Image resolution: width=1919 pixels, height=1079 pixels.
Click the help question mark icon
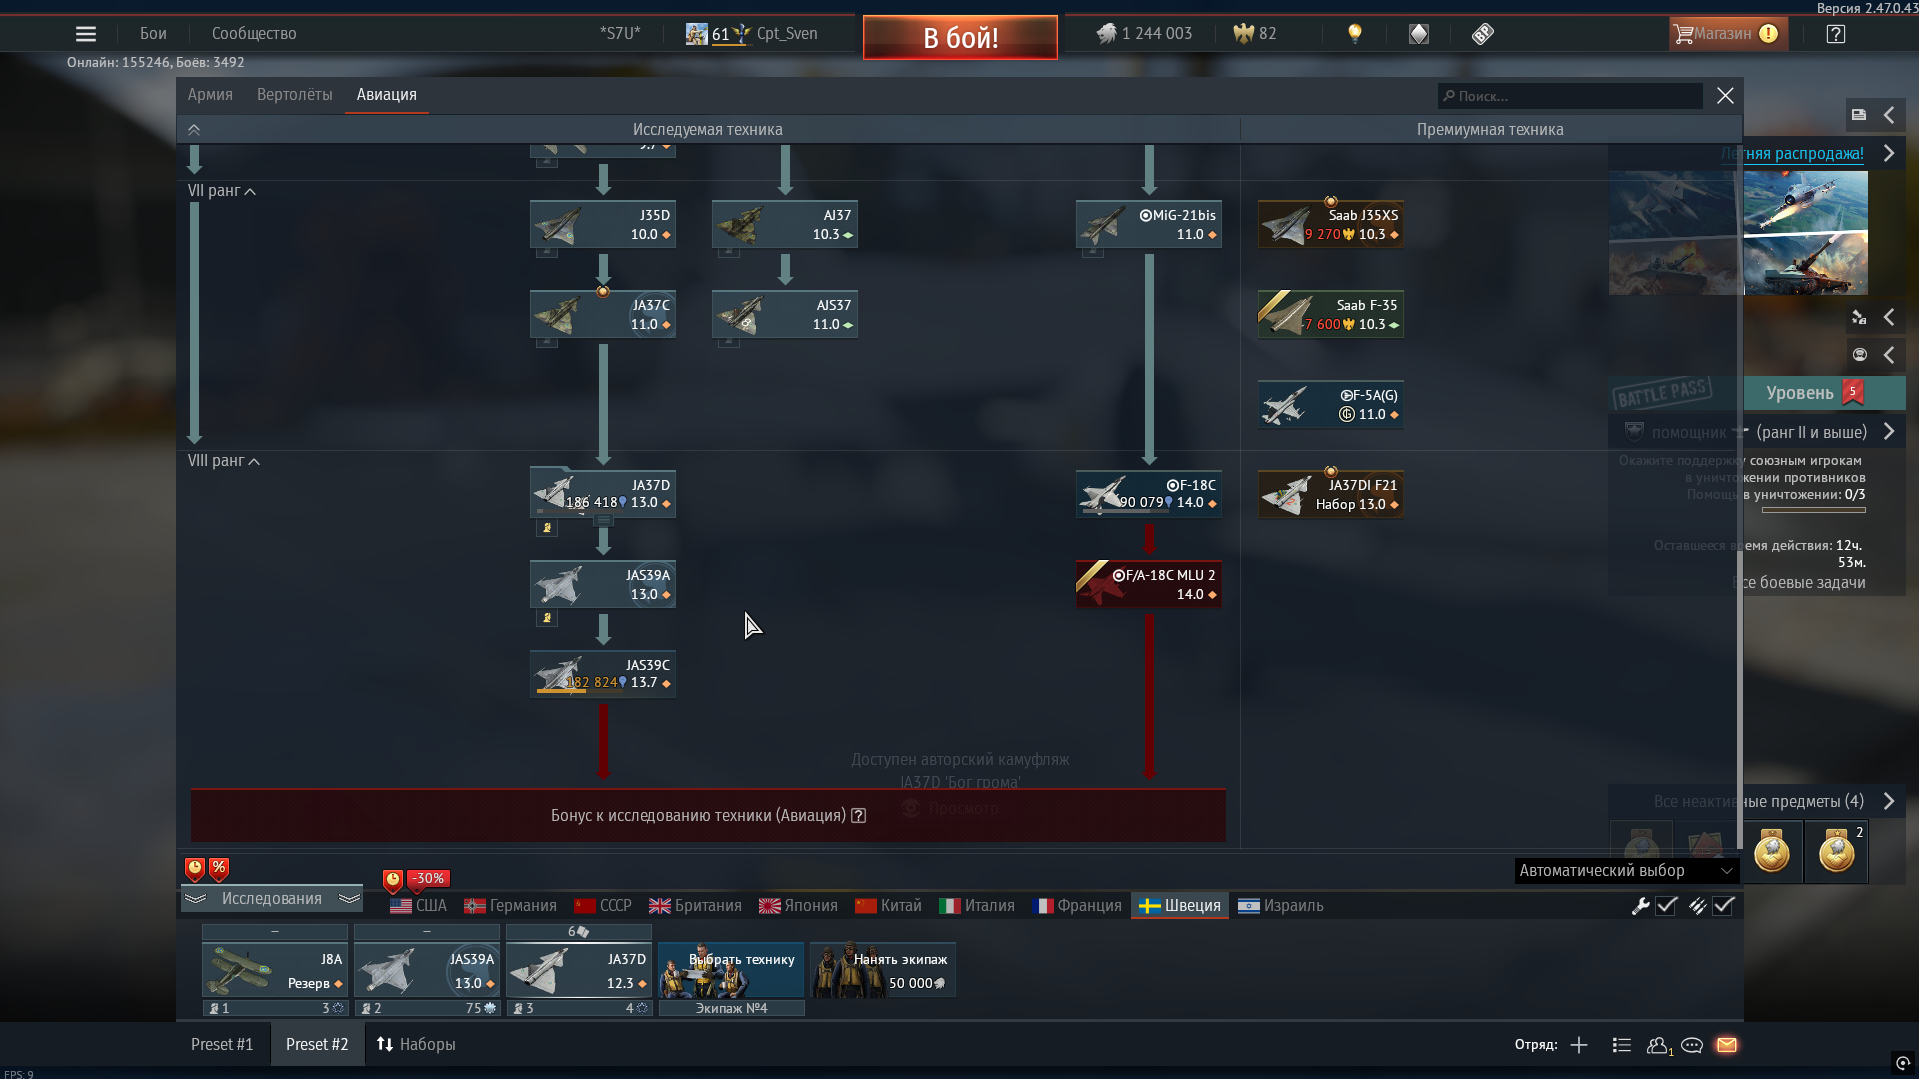pos(1836,34)
